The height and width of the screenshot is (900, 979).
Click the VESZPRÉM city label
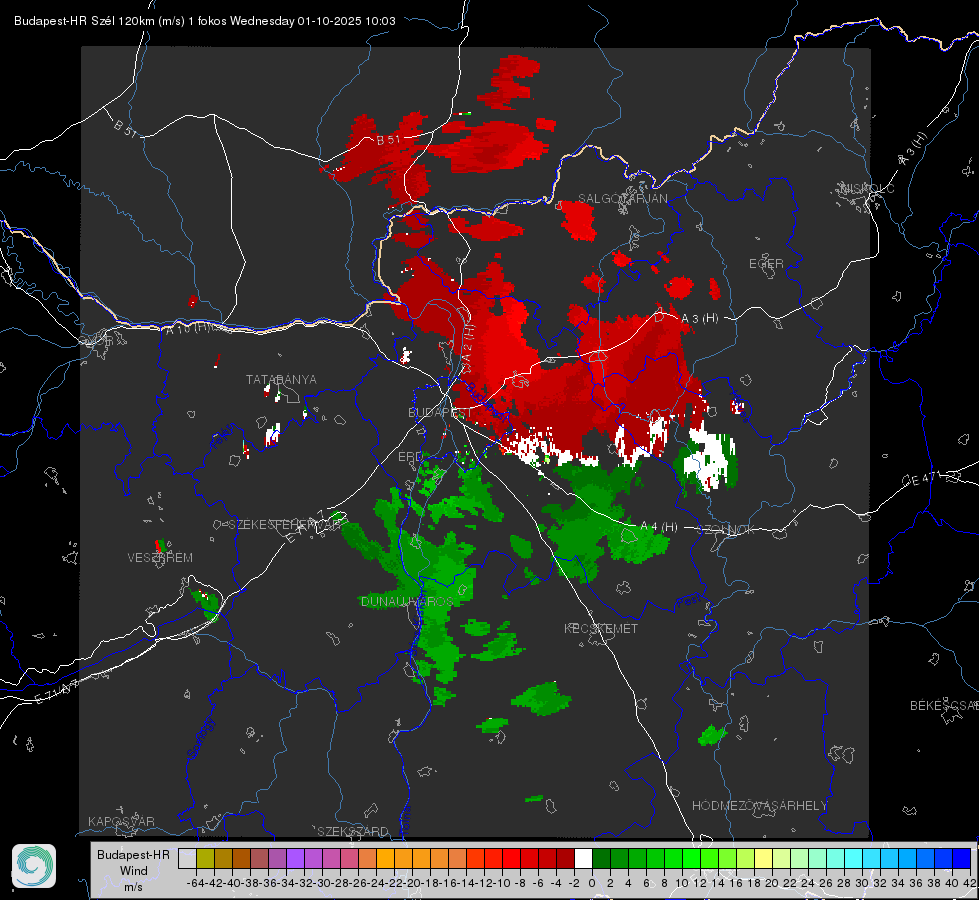click(160, 558)
